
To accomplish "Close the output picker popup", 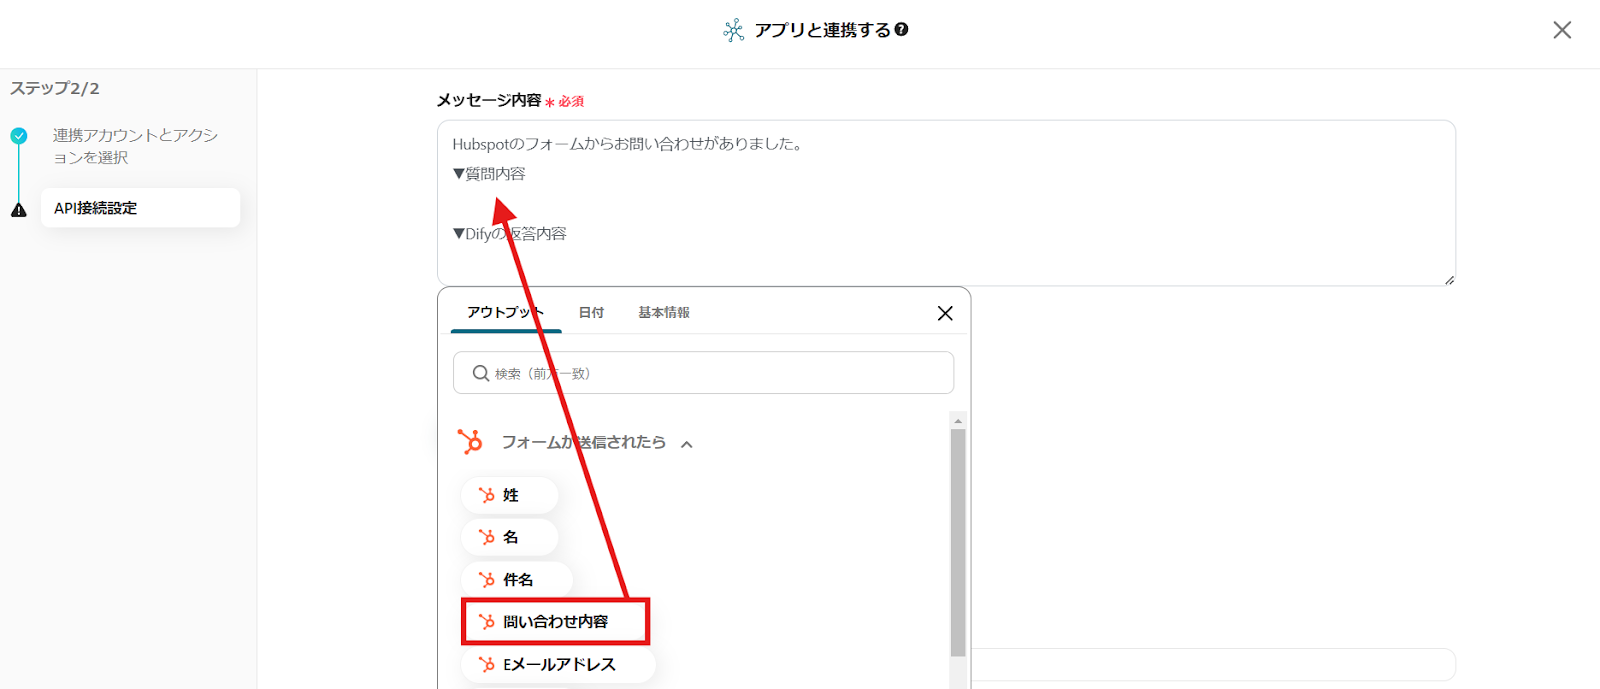I will (945, 313).
